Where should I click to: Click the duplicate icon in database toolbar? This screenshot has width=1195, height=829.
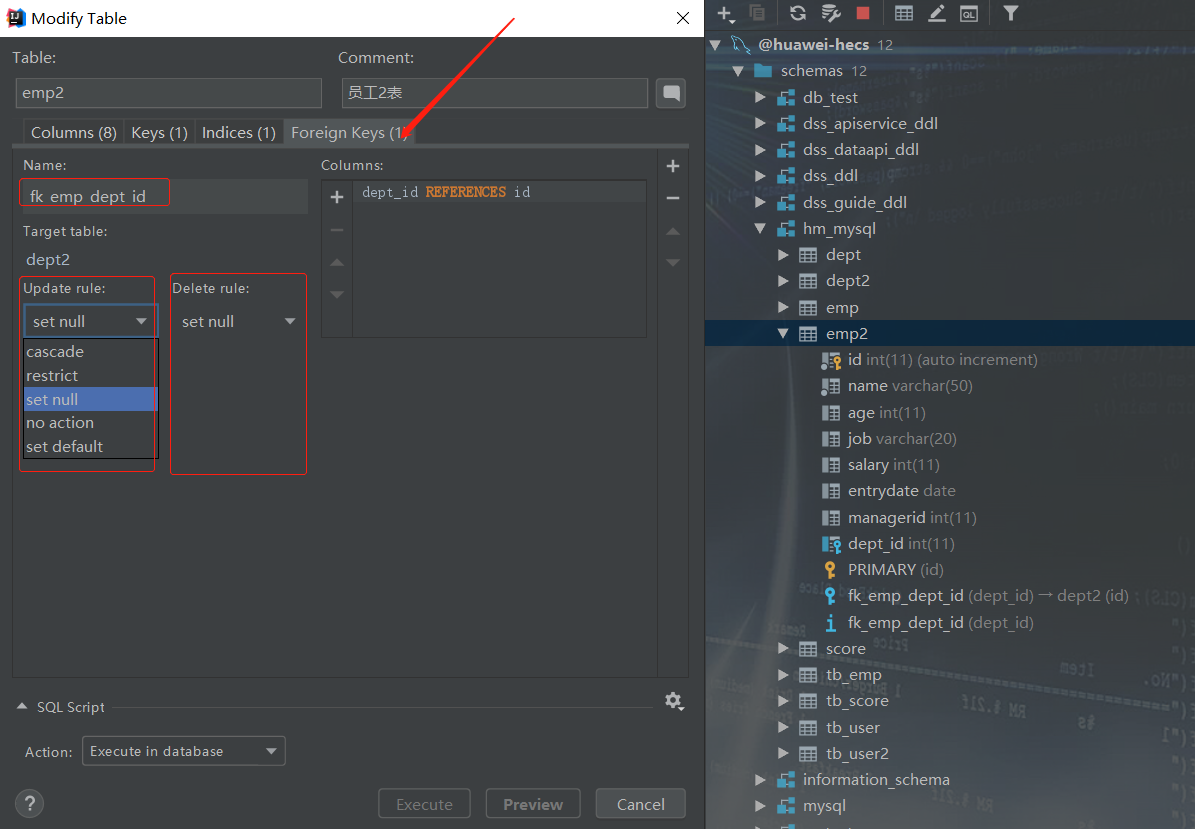[757, 13]
